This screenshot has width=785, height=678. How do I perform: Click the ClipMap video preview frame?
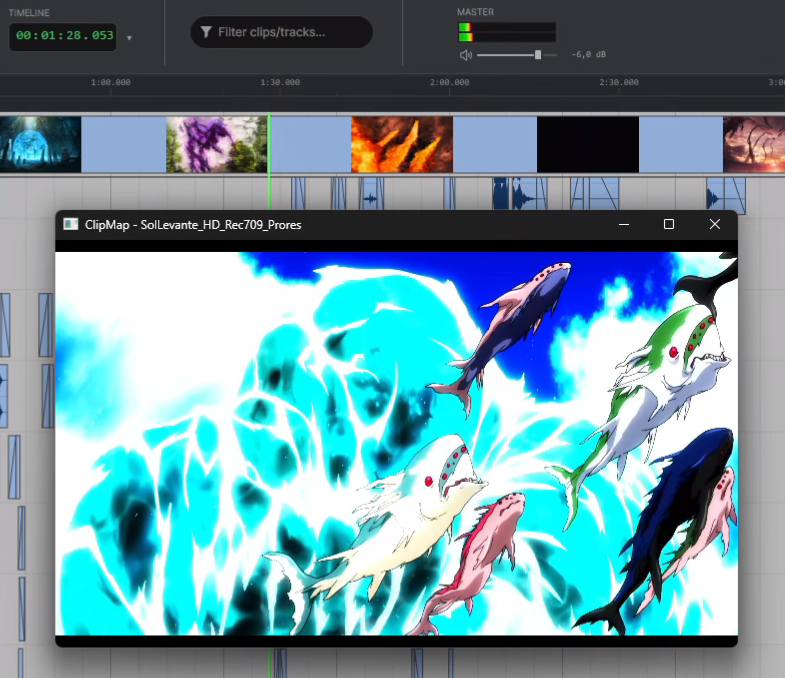396,444
